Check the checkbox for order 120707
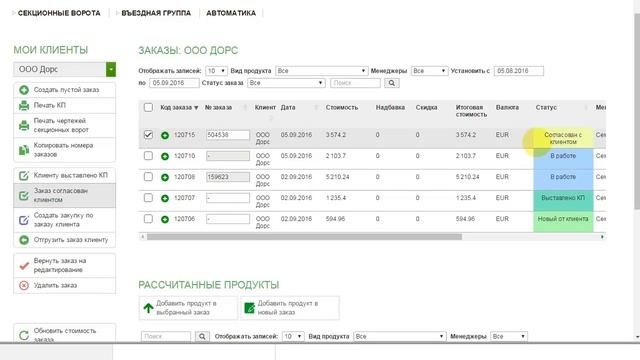 click(148, 198)
